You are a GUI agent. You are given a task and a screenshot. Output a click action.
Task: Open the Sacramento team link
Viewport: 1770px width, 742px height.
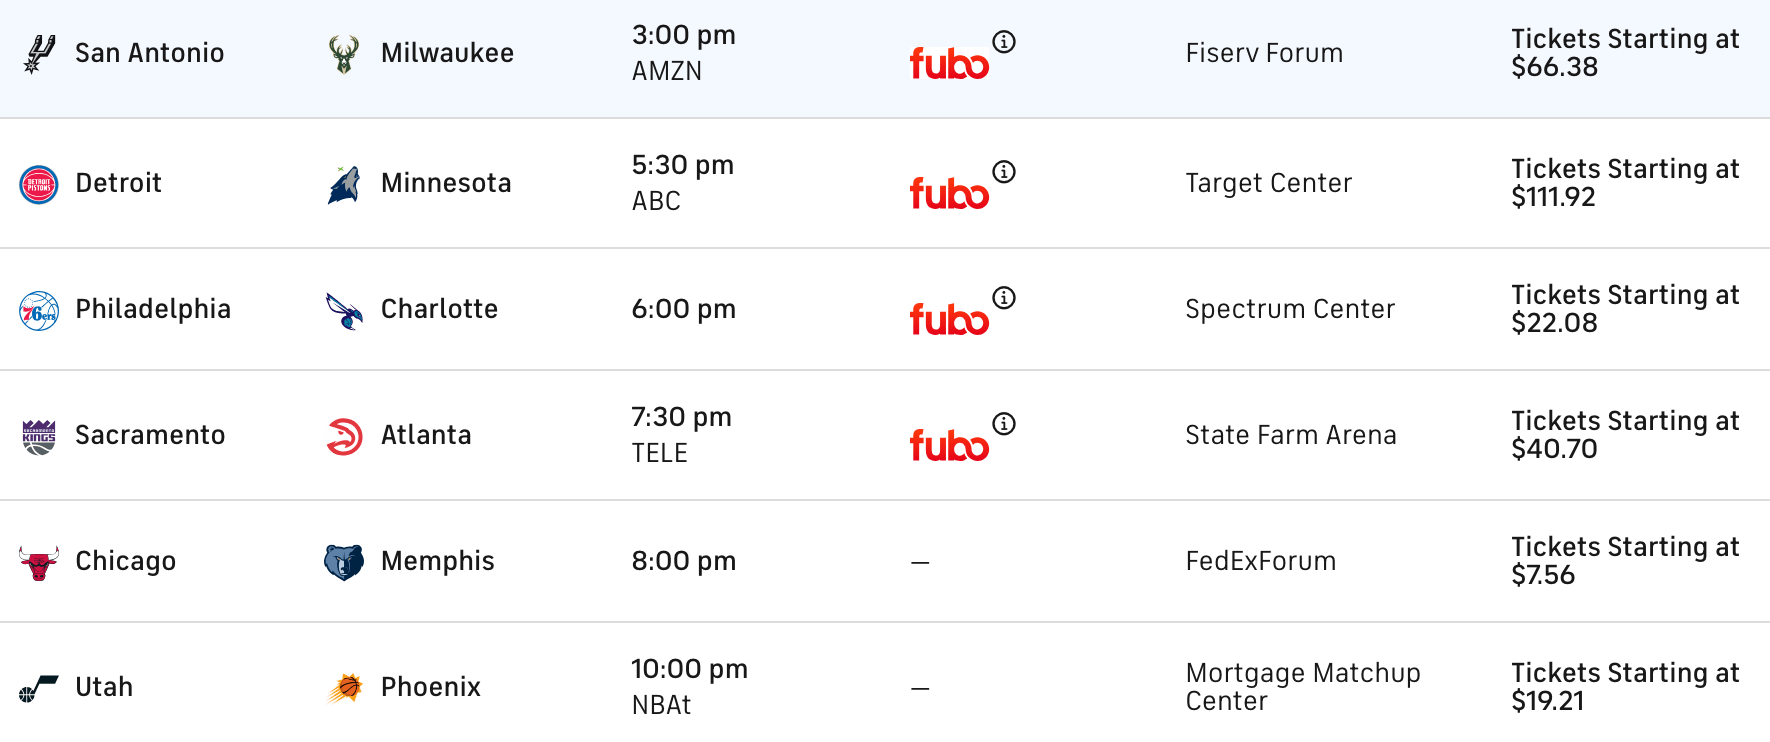150,436
